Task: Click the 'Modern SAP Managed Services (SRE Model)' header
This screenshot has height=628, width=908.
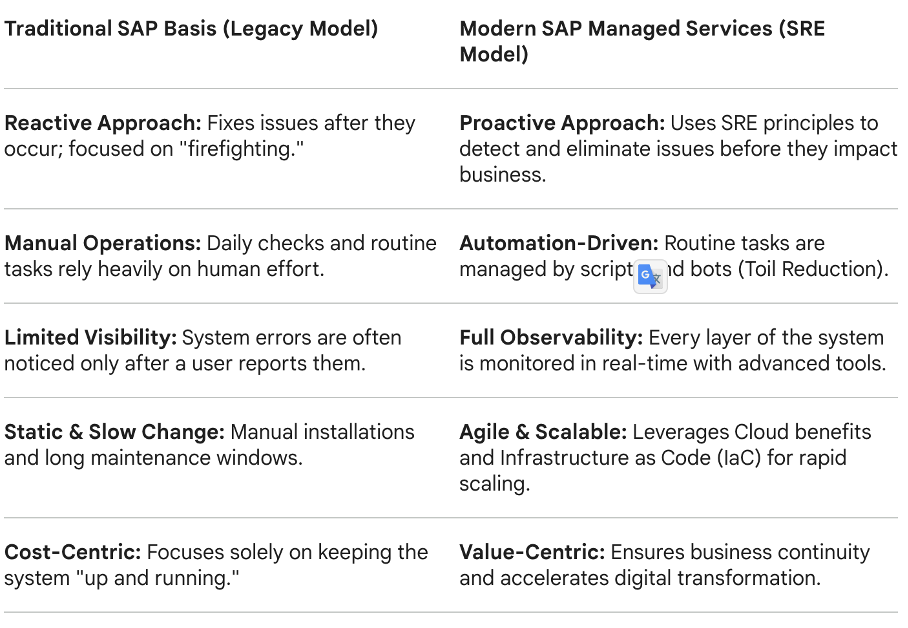Action: click(642, 41)
